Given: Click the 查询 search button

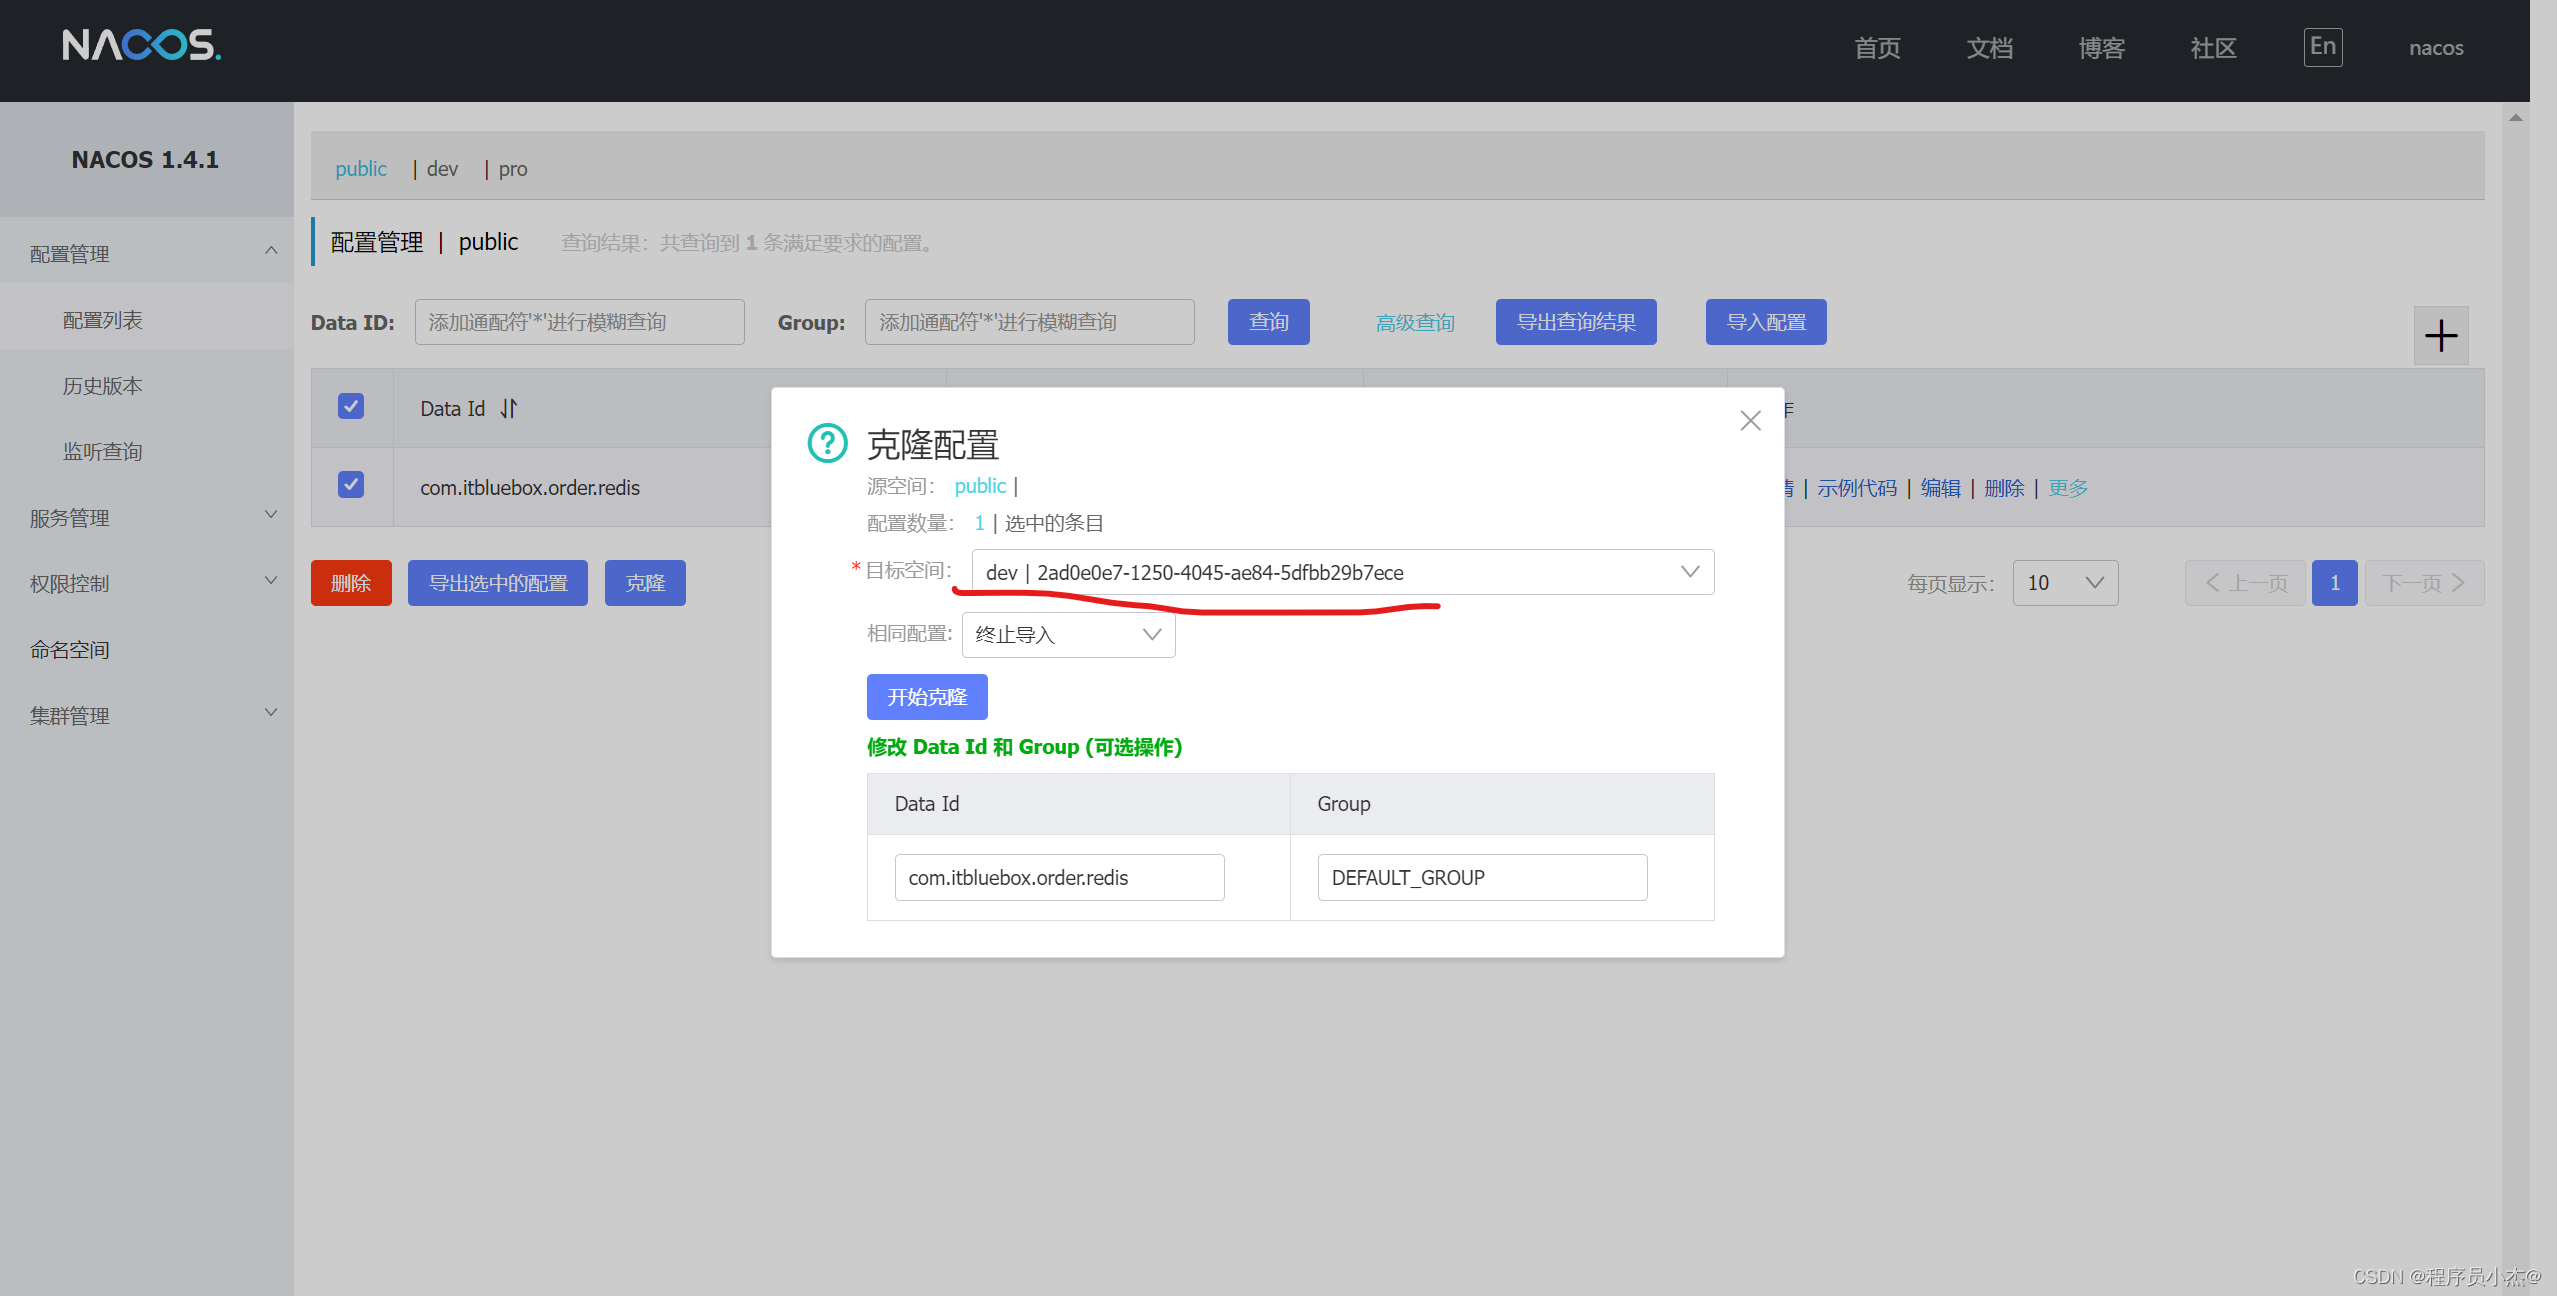Looking at the screenshot, I should 1268,322.
